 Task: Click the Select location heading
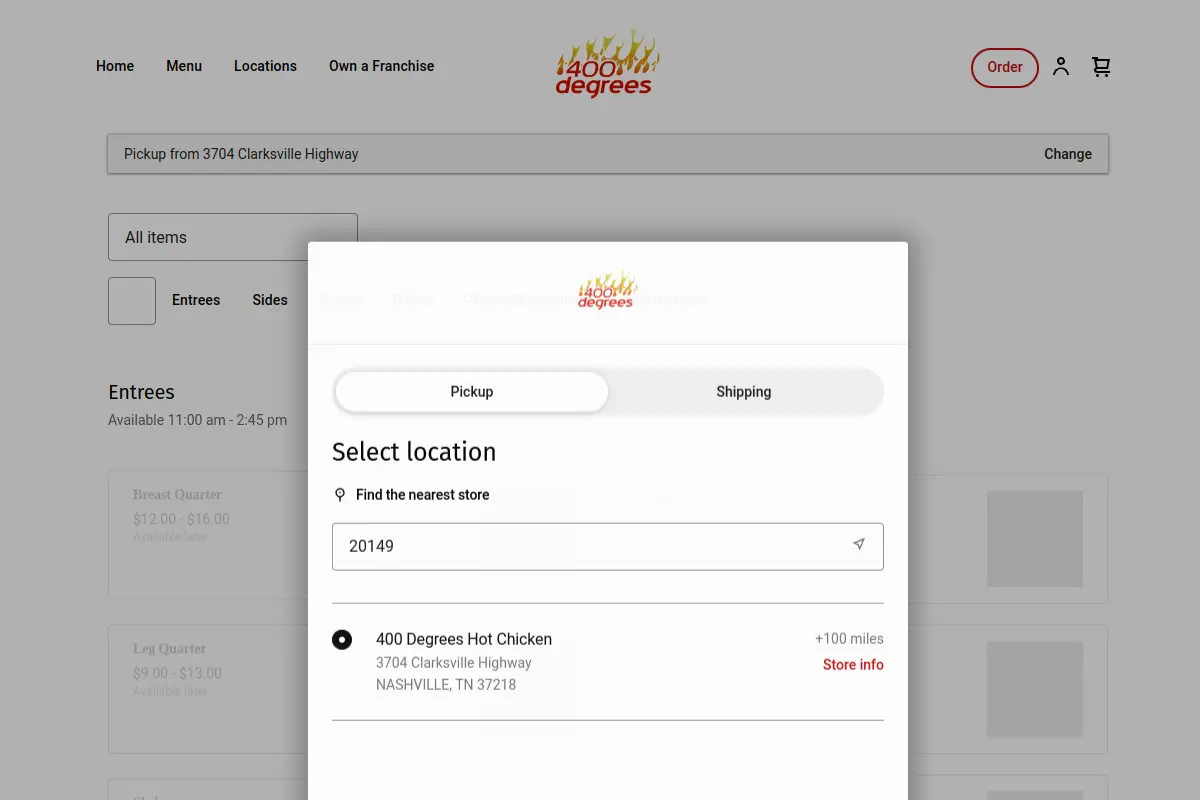[x=414, y=452]
